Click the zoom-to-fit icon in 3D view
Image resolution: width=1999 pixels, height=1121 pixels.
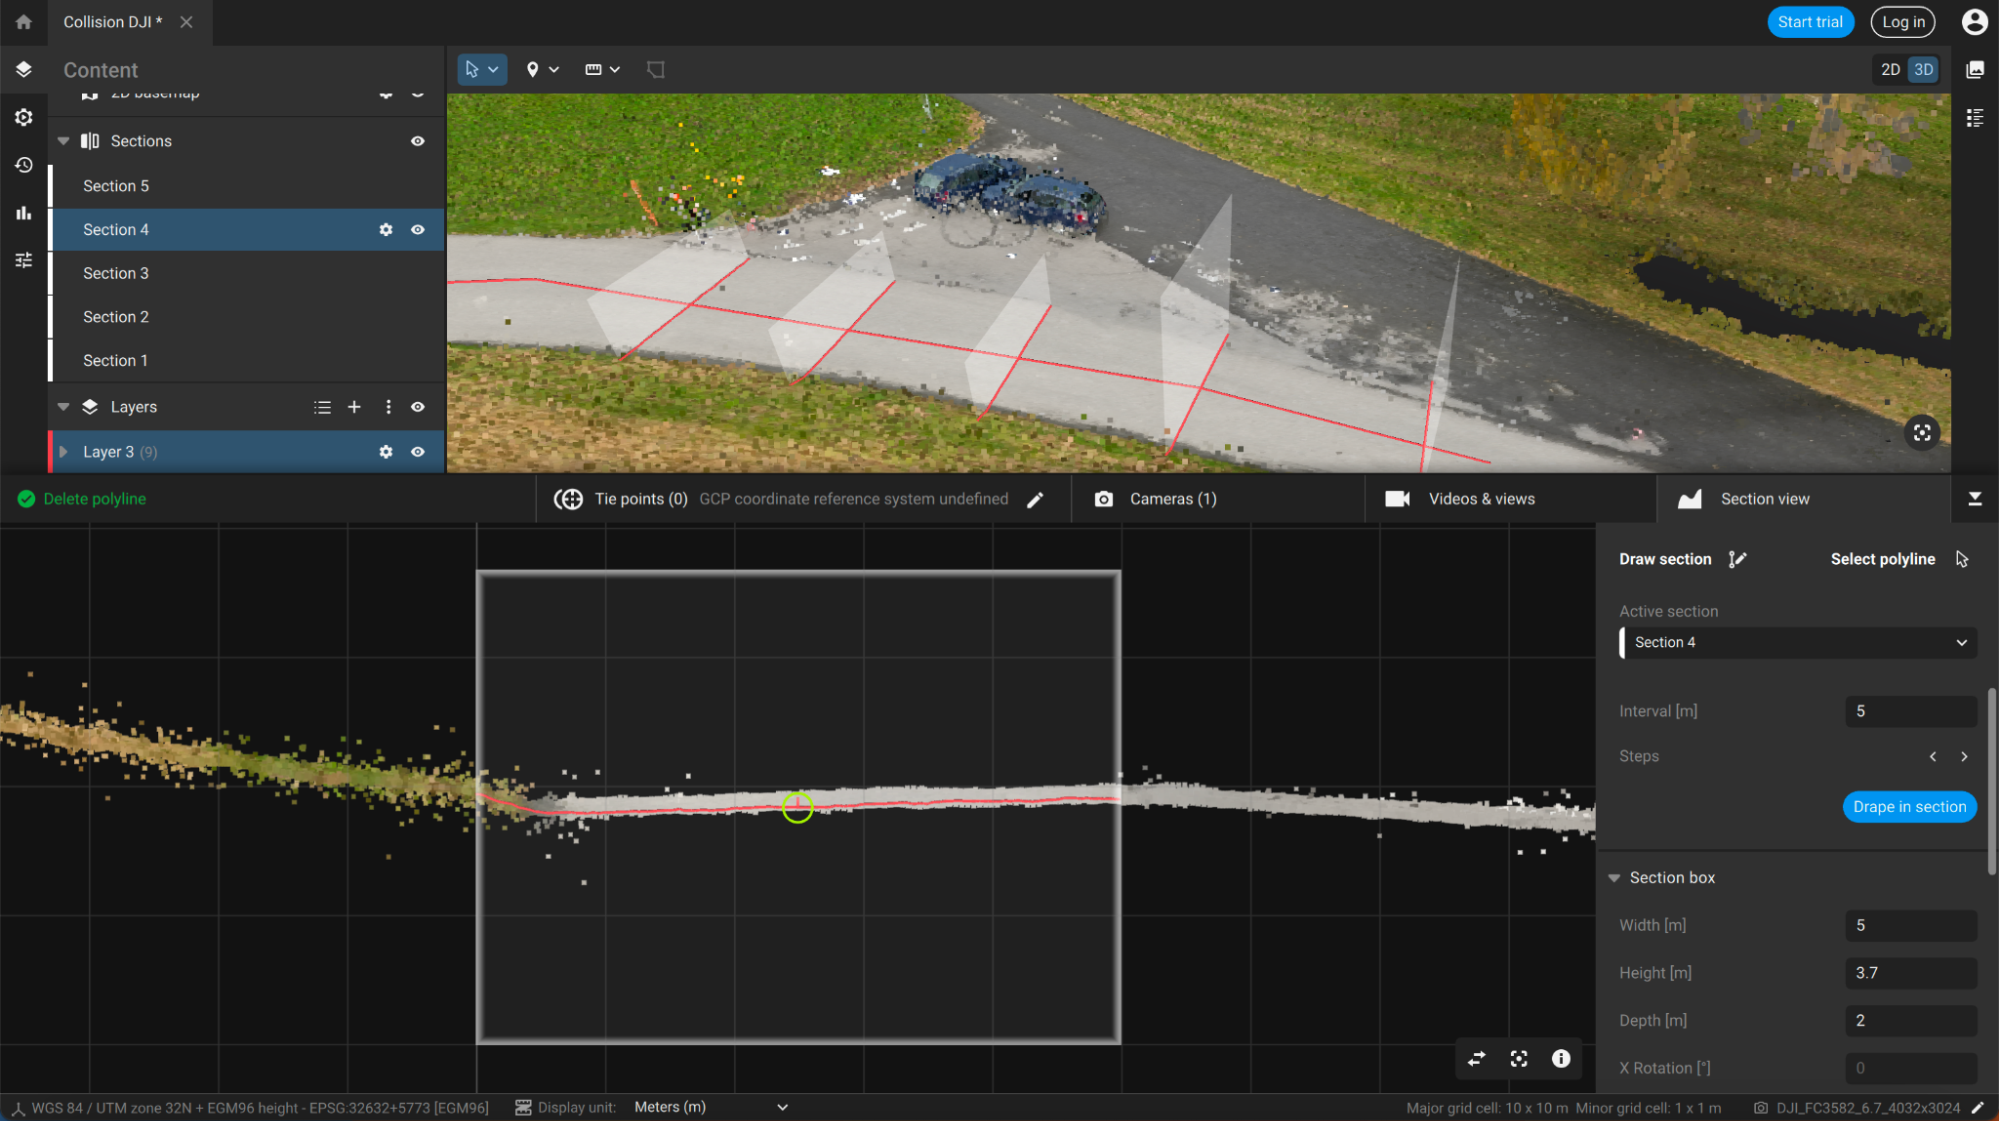(x=1921, y=433)
